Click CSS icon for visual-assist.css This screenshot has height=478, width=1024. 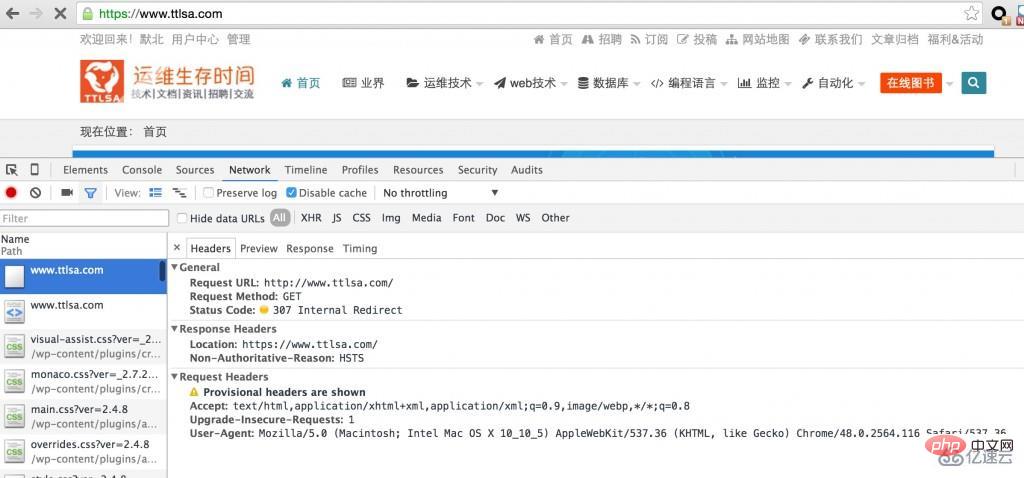[x=14, y=347]
